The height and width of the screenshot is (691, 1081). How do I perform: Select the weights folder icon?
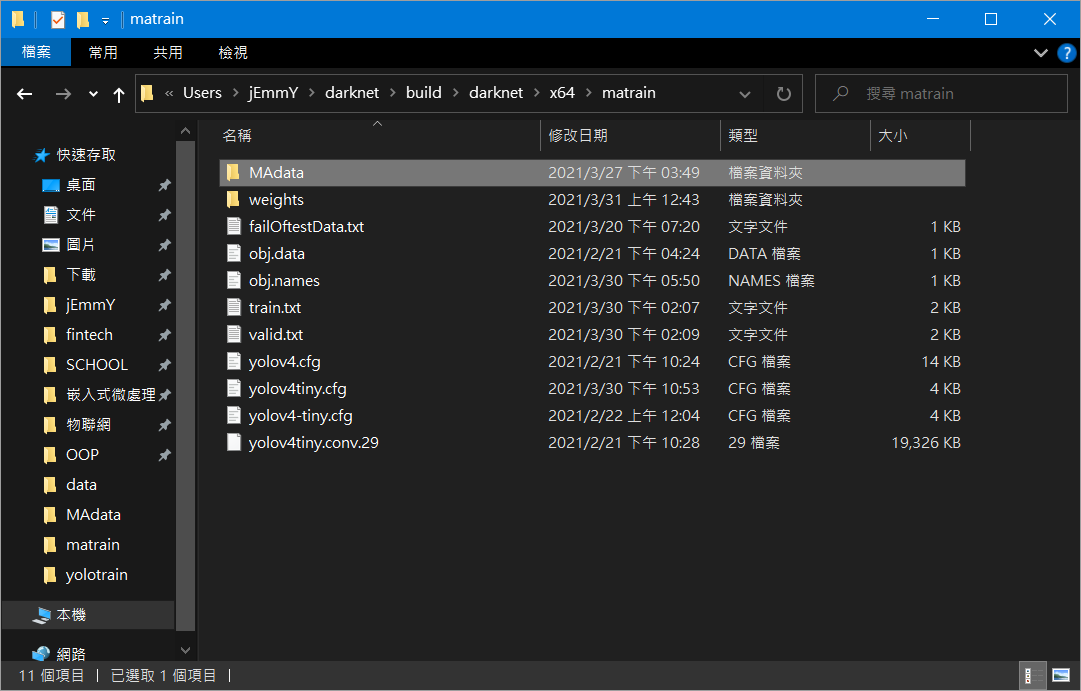tap(234, 199)
